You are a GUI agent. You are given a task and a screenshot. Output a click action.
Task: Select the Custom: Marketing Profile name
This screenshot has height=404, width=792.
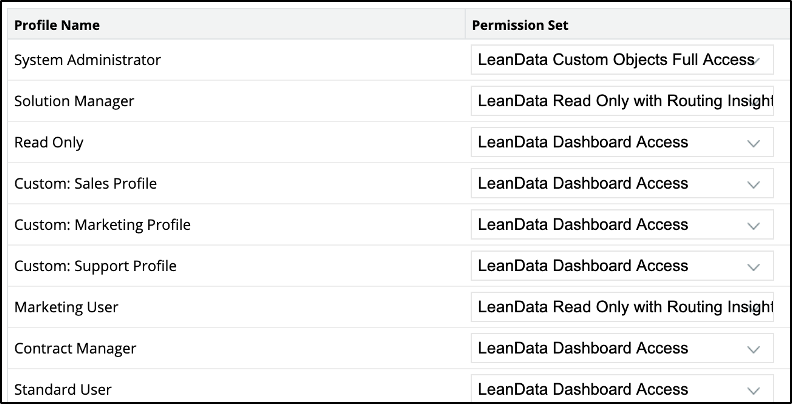coord(102,225)
